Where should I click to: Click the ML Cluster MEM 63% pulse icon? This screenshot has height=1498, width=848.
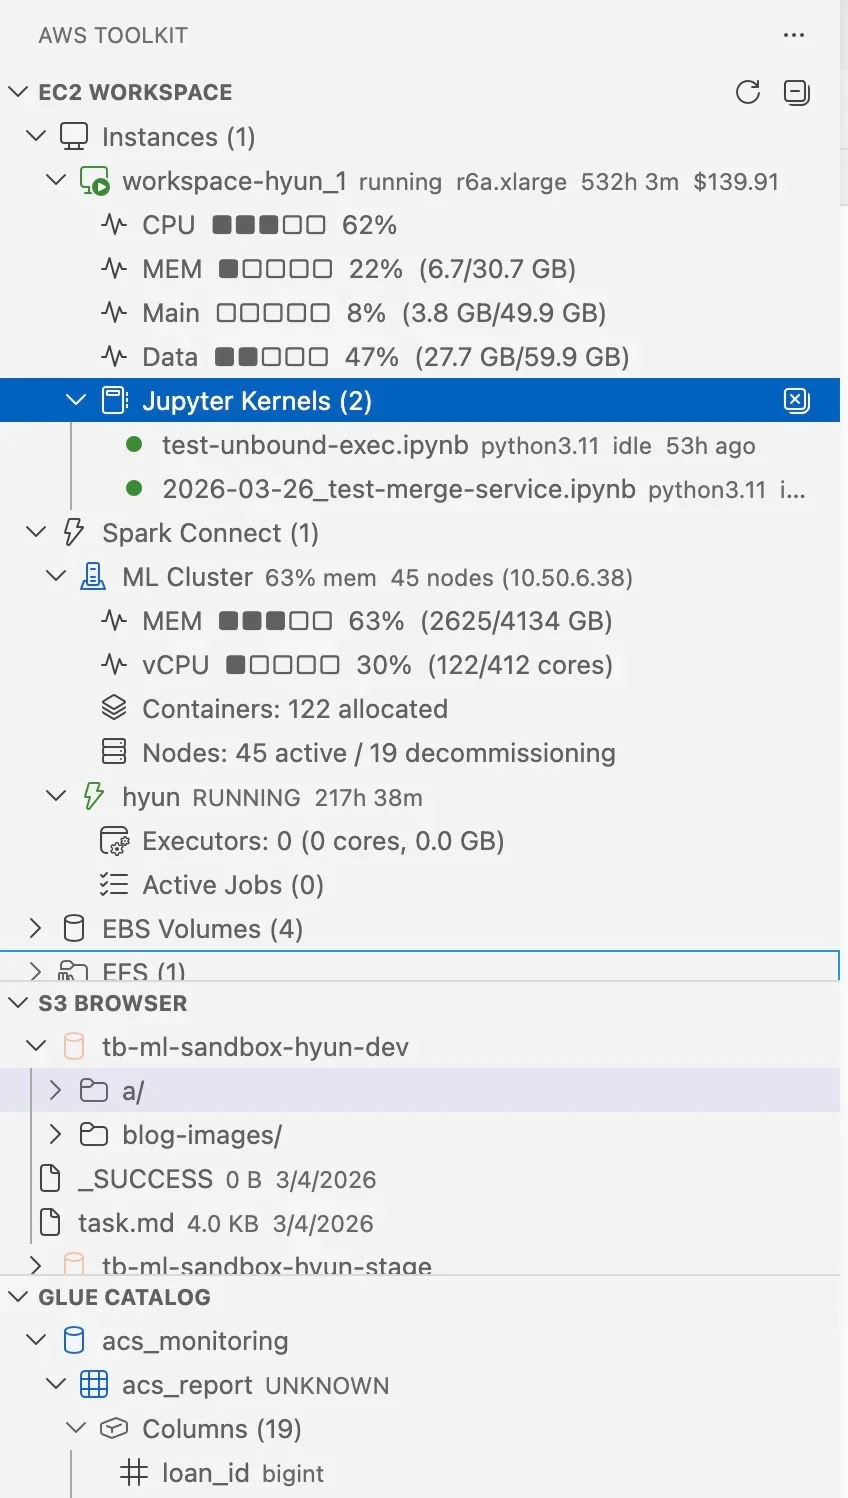tap(114, 621)
